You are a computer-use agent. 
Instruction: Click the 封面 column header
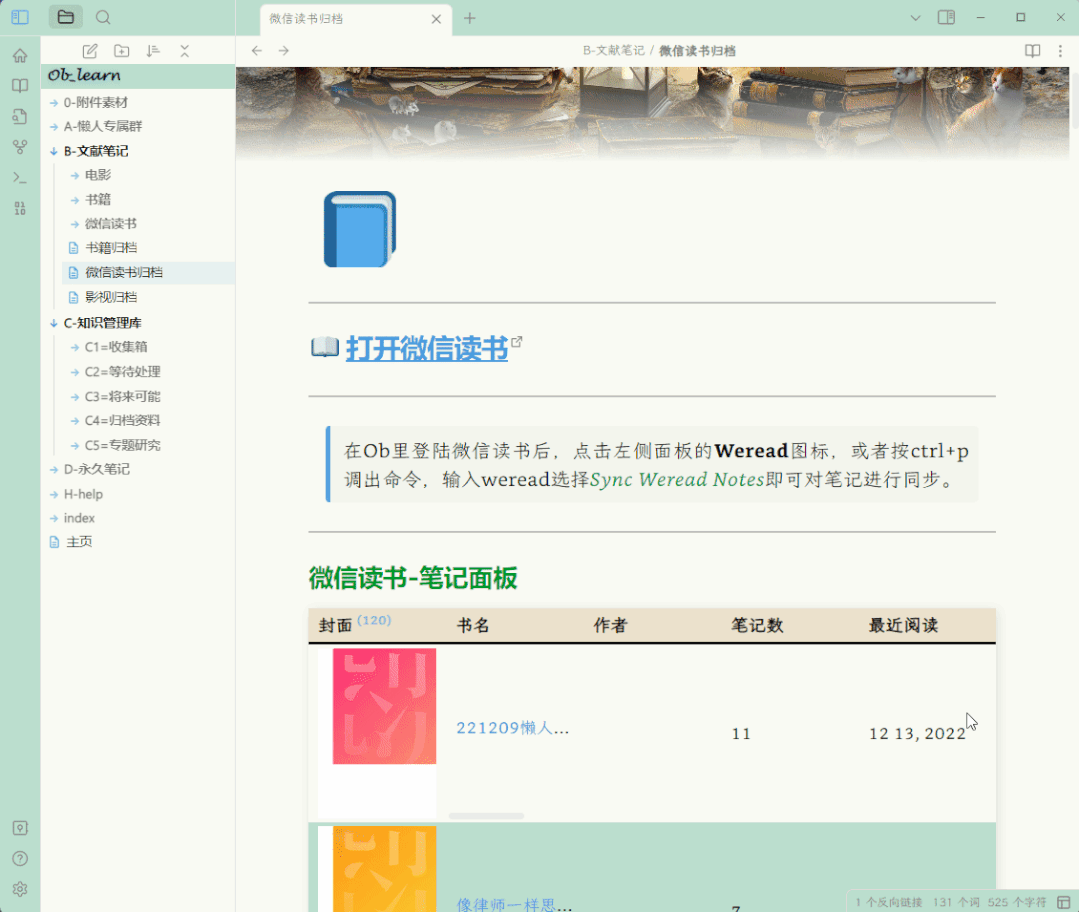[336, 626]
